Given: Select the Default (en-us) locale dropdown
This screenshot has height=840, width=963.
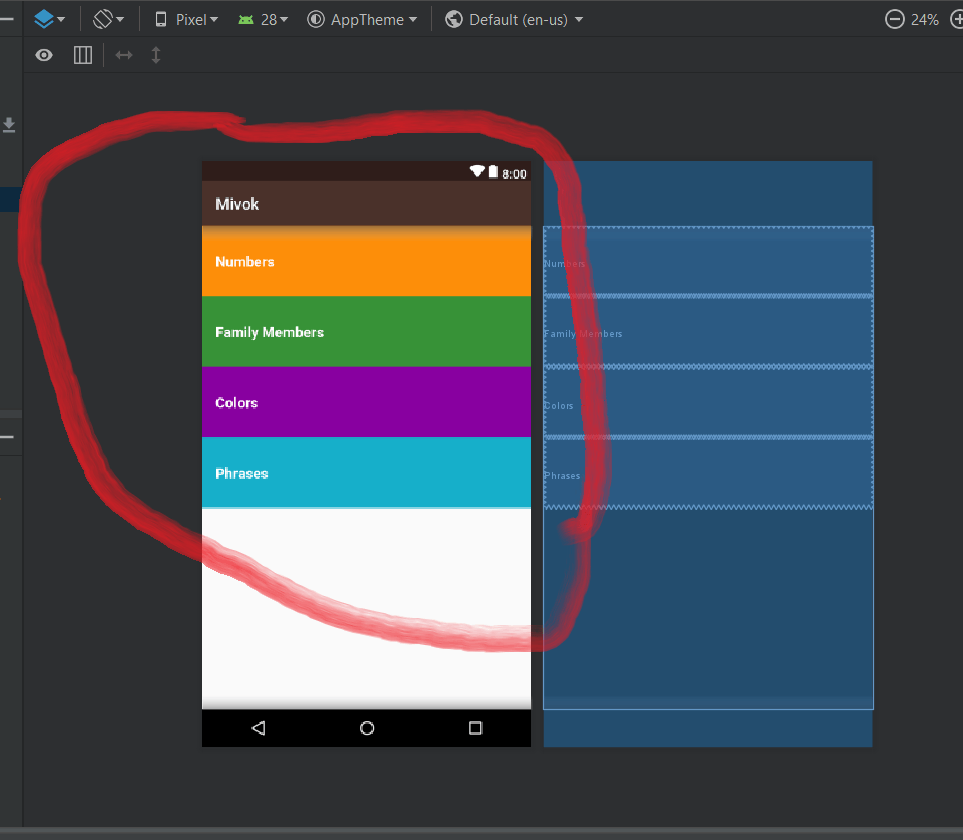Looking at the screenshot, I should pos(514,19).
